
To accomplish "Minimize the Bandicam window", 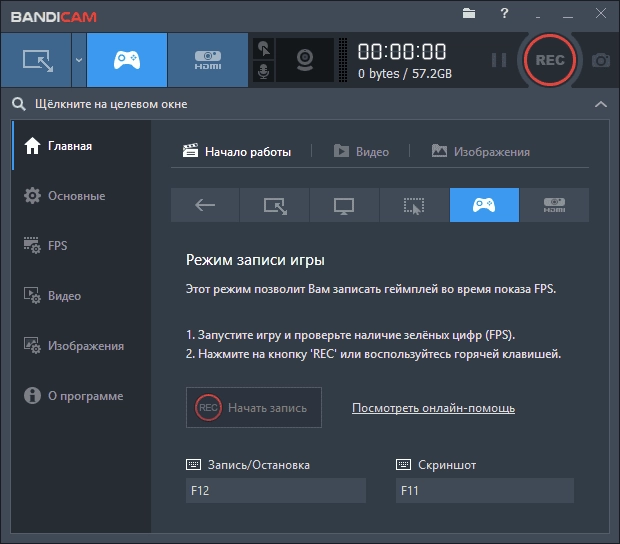I will (x=568, y=17).
